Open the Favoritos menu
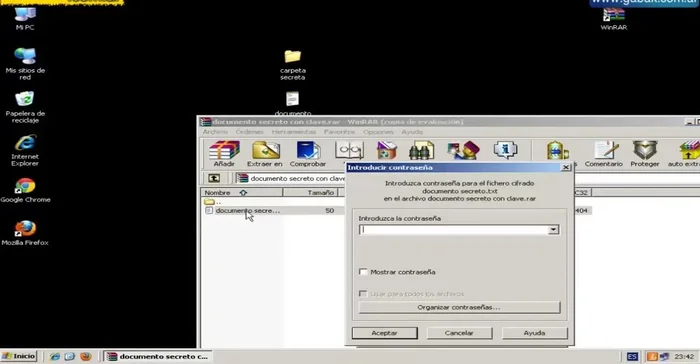The width and height of the screenshot is (700, 364). (x=339, y=132)
